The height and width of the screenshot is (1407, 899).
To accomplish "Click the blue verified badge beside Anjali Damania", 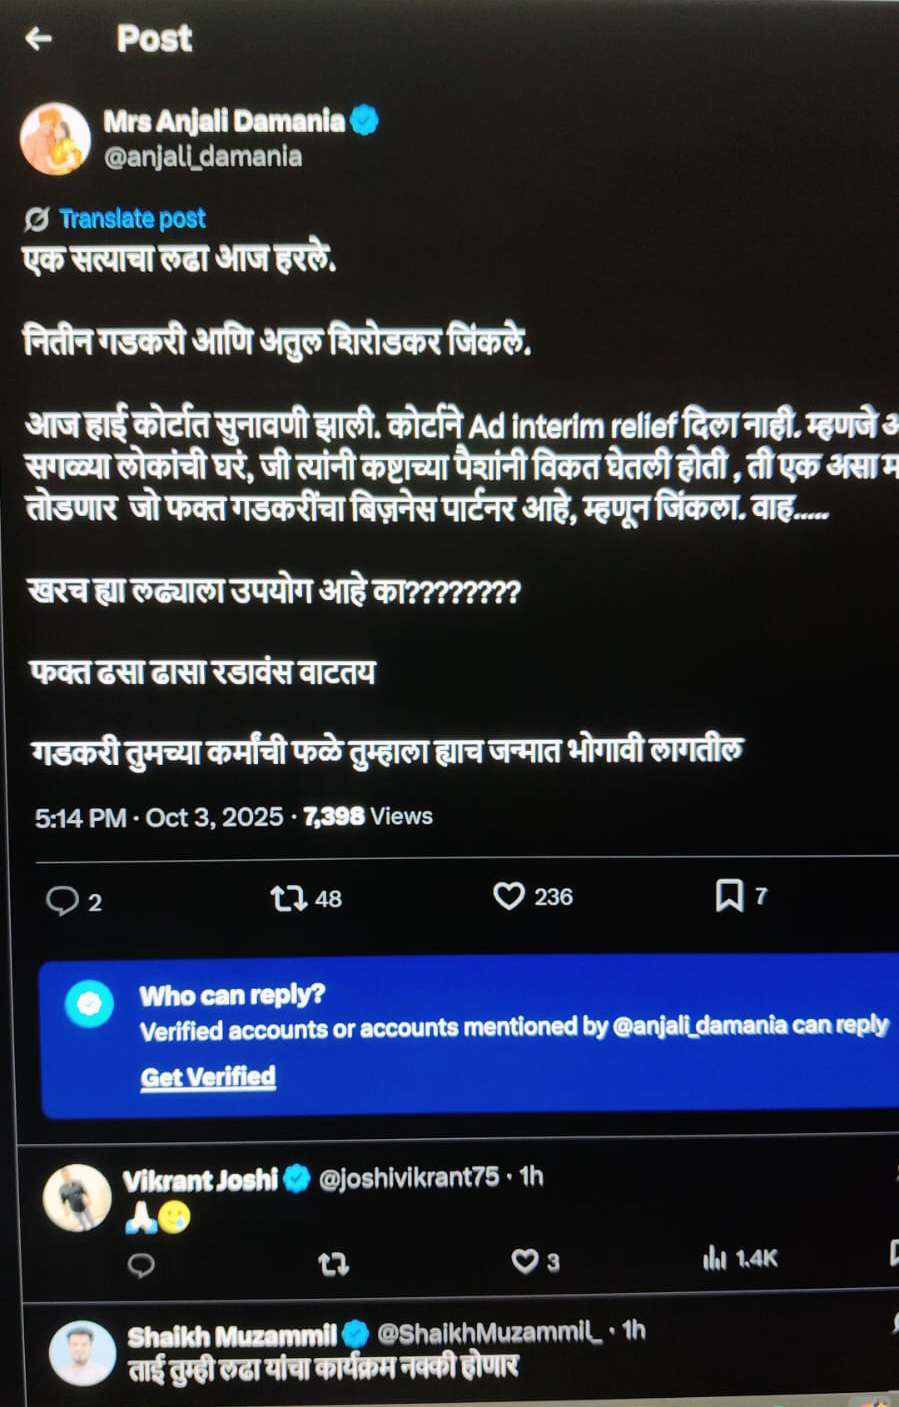I will (364, 120).
